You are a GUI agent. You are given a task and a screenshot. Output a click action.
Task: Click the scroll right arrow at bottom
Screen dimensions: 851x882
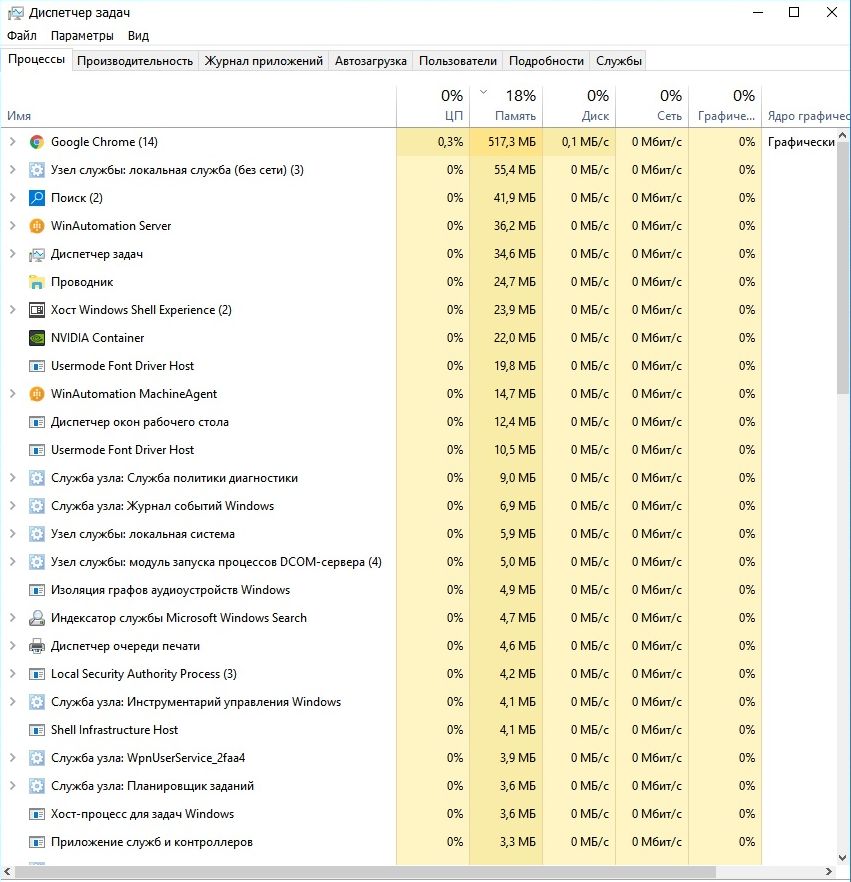tap(829, 872)
